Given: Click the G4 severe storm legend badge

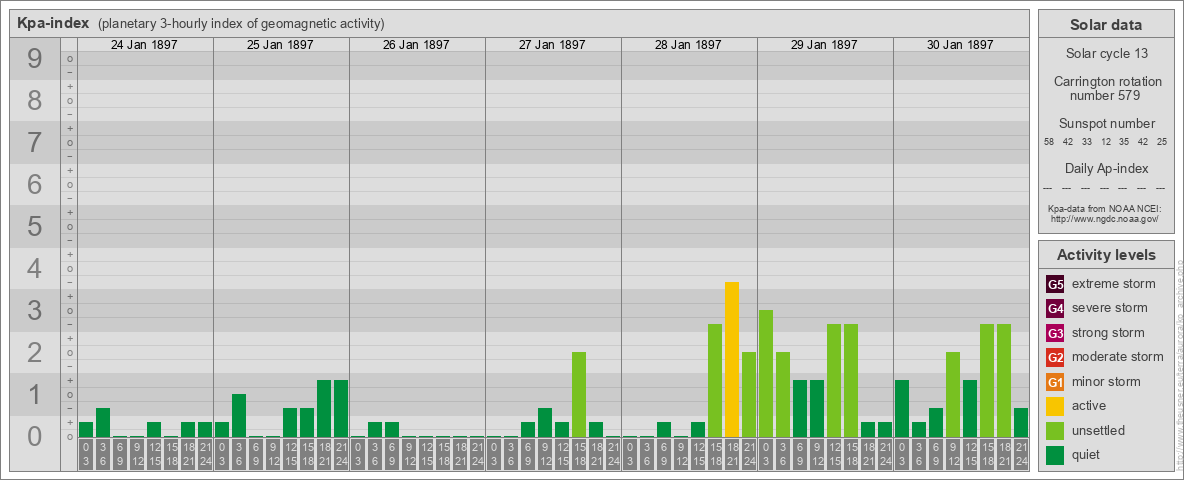Looking at the screenshot, I should tap(1055, 309).
